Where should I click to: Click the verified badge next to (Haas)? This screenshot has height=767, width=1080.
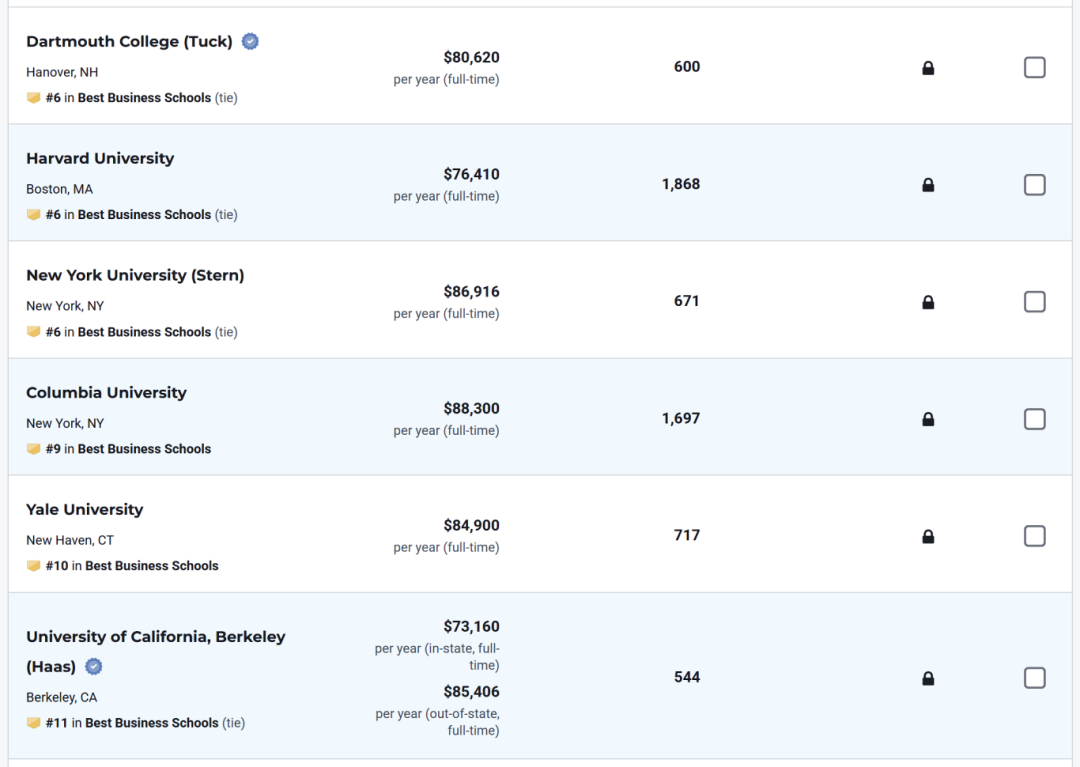coord(94,666)
